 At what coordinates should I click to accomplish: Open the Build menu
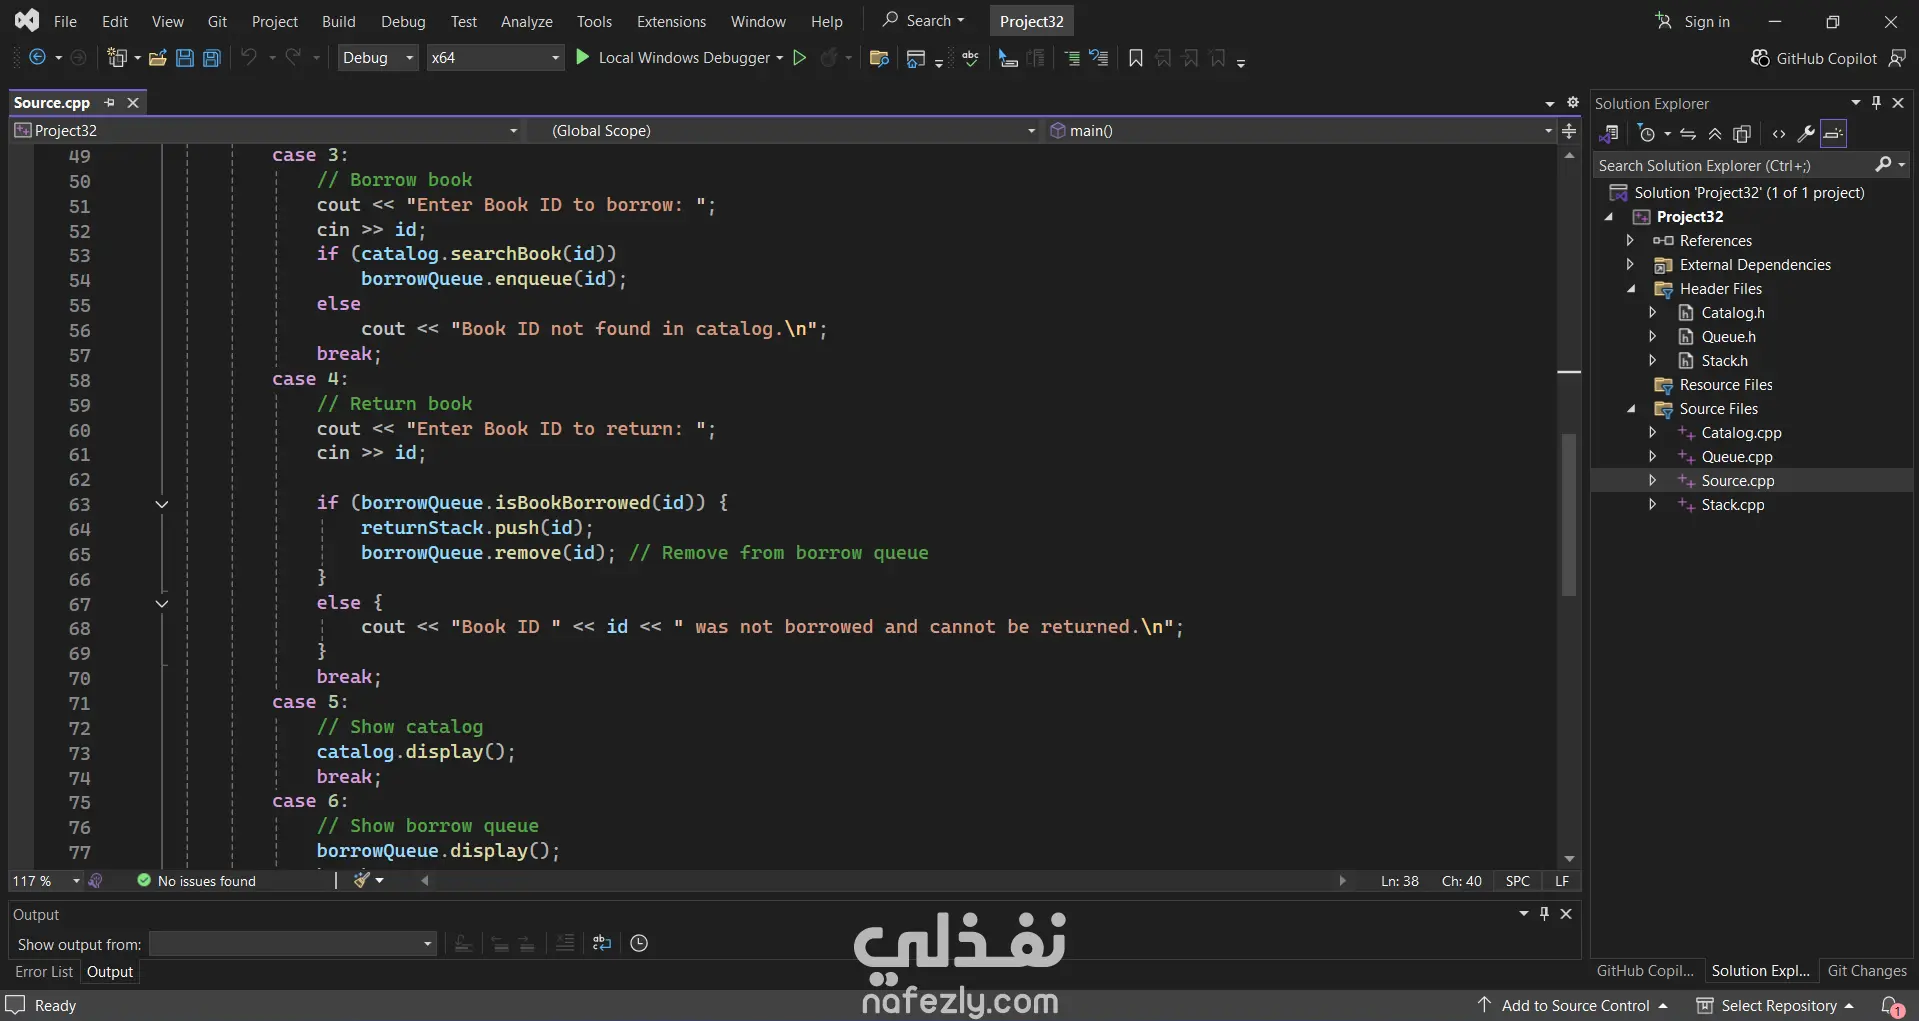pyautogui.click(x=339, y=21)
